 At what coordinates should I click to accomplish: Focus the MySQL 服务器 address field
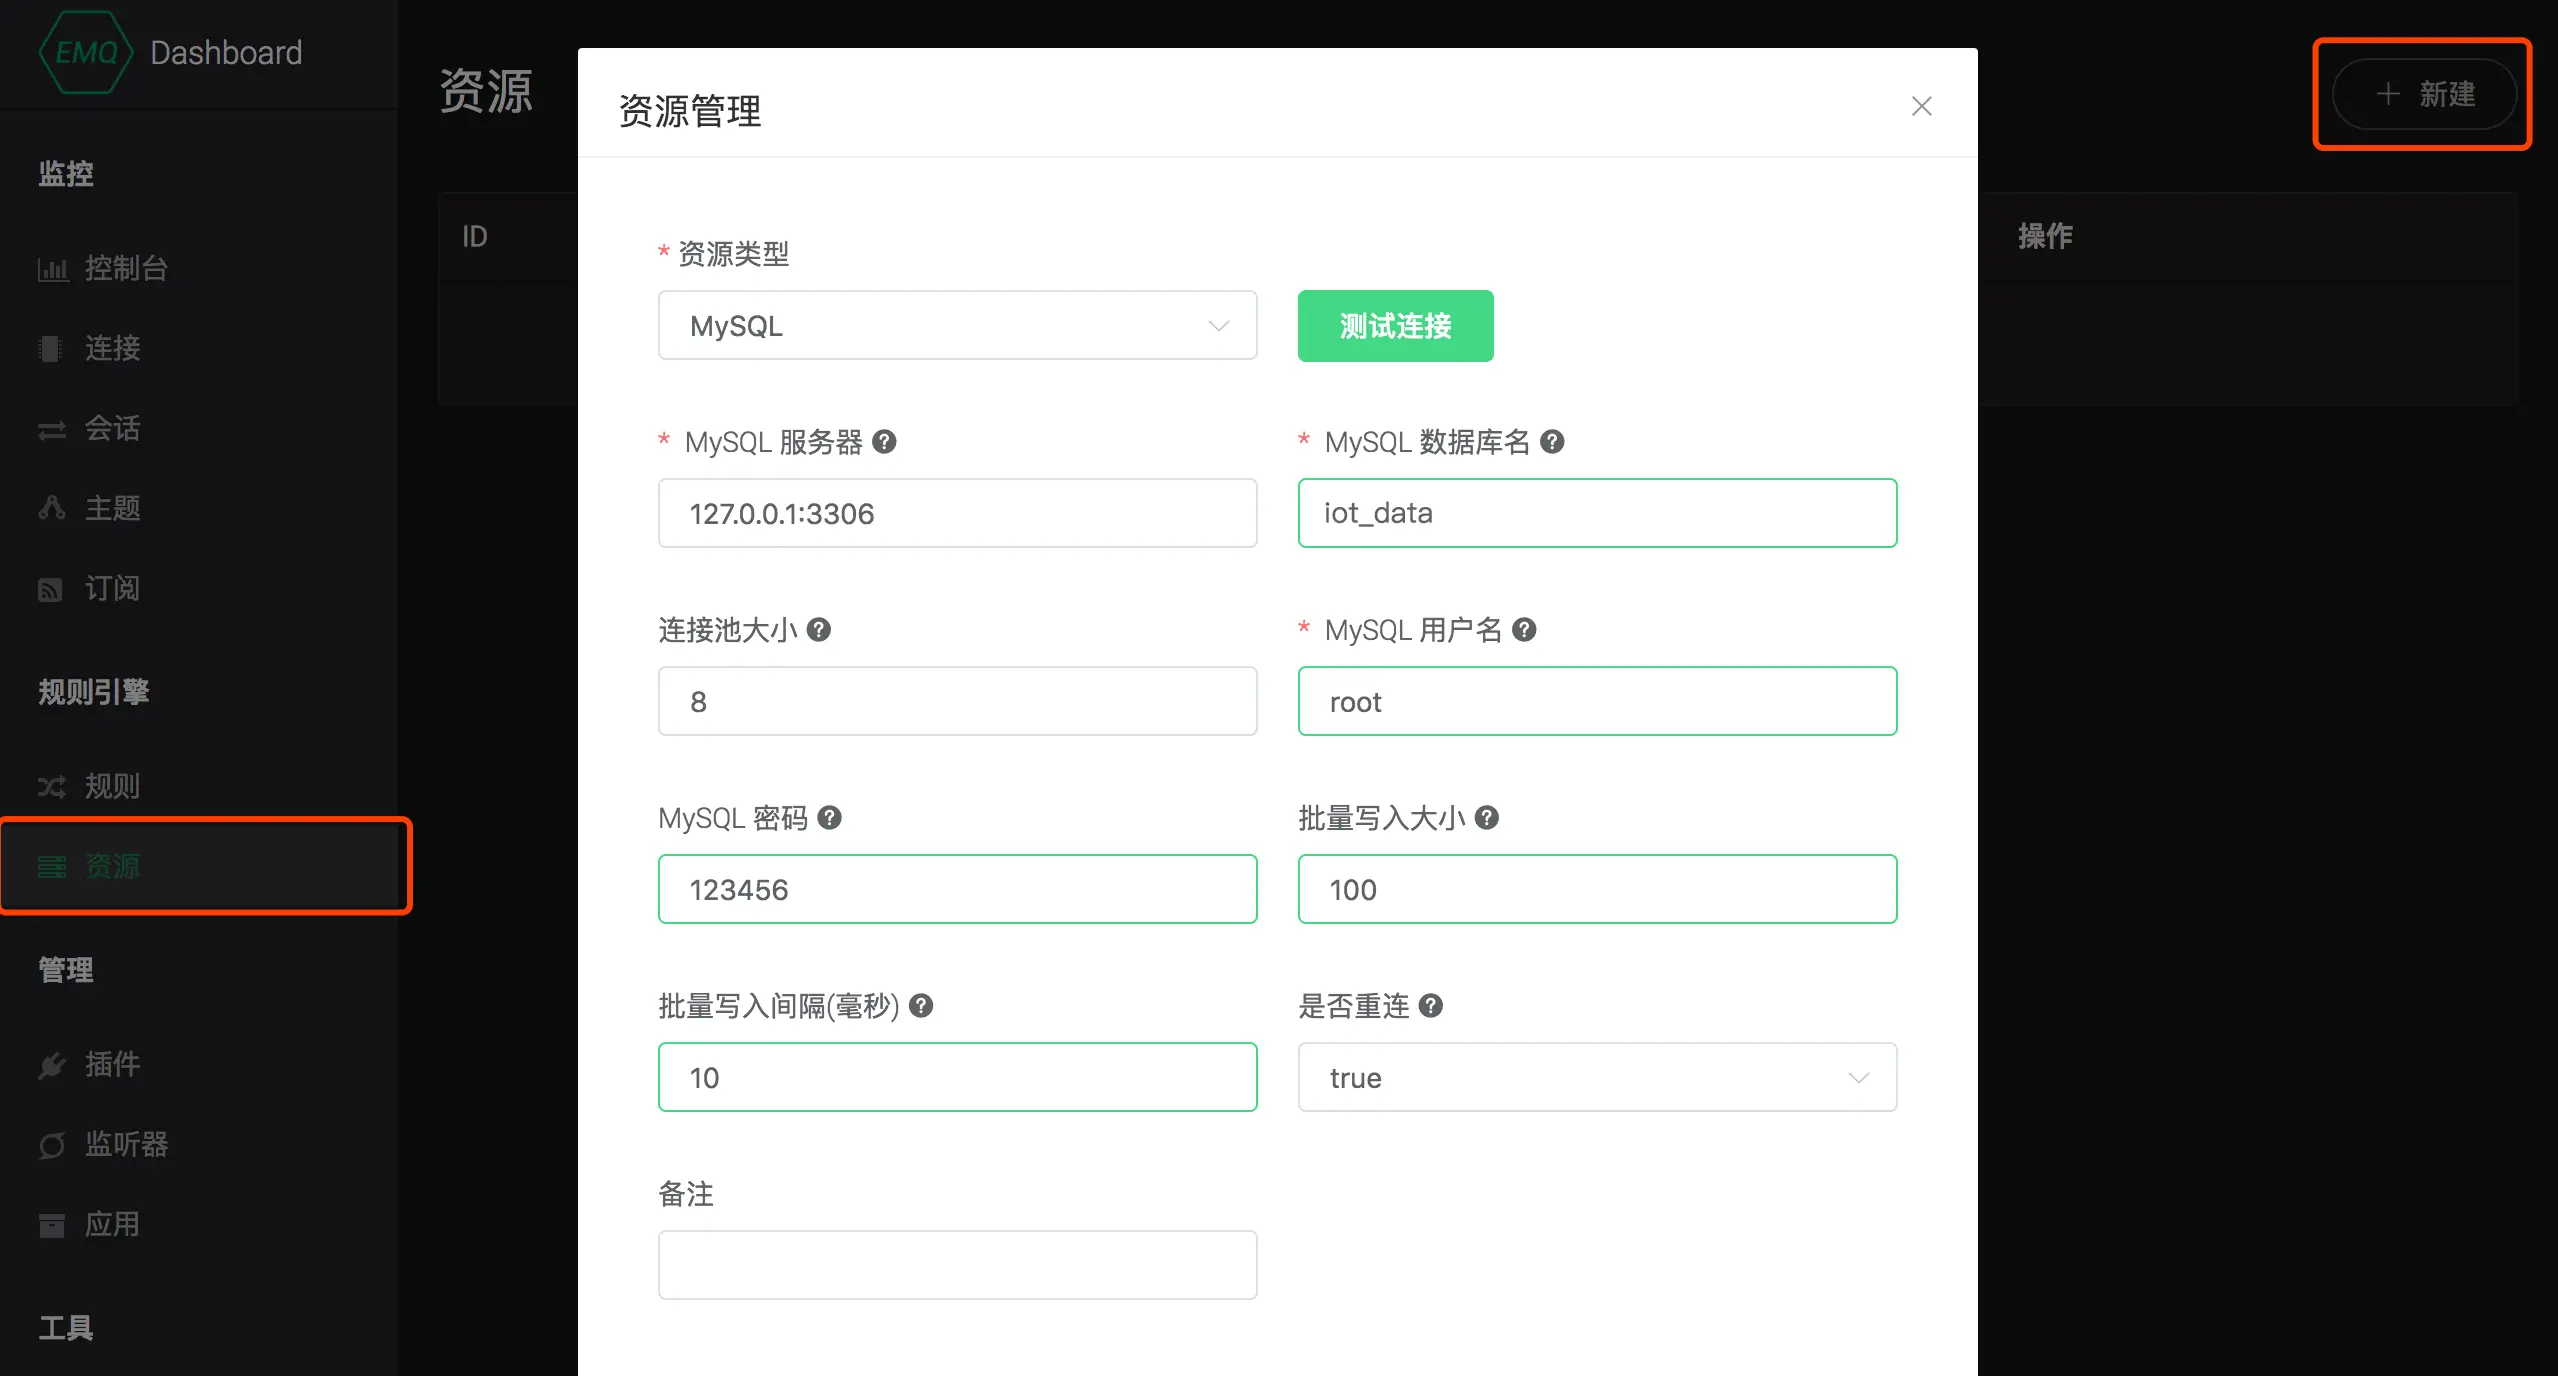click(957, 513)
